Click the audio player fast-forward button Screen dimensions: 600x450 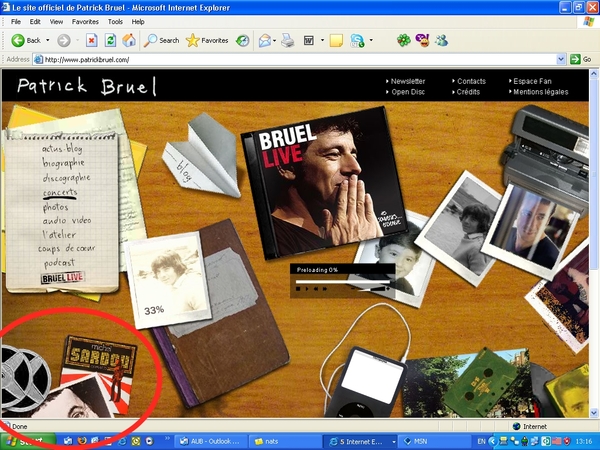[x=325, y=289]
